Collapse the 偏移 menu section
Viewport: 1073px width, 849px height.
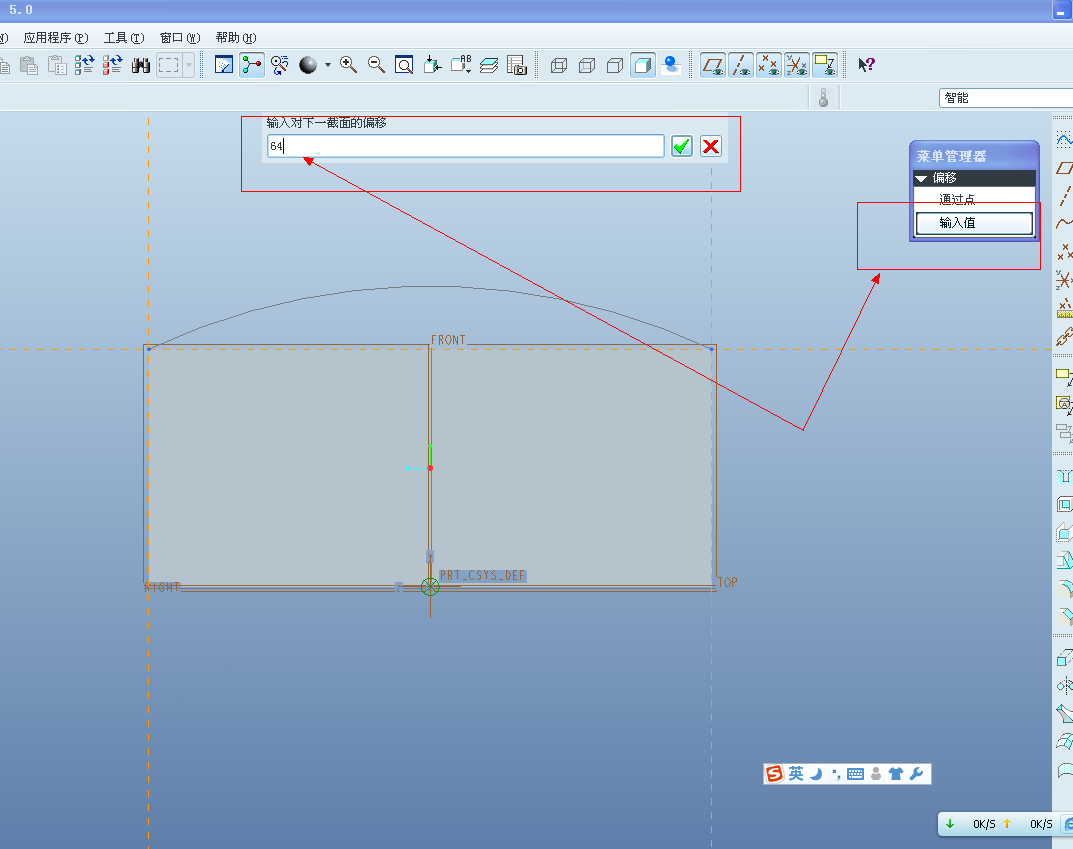click(921, 178)
